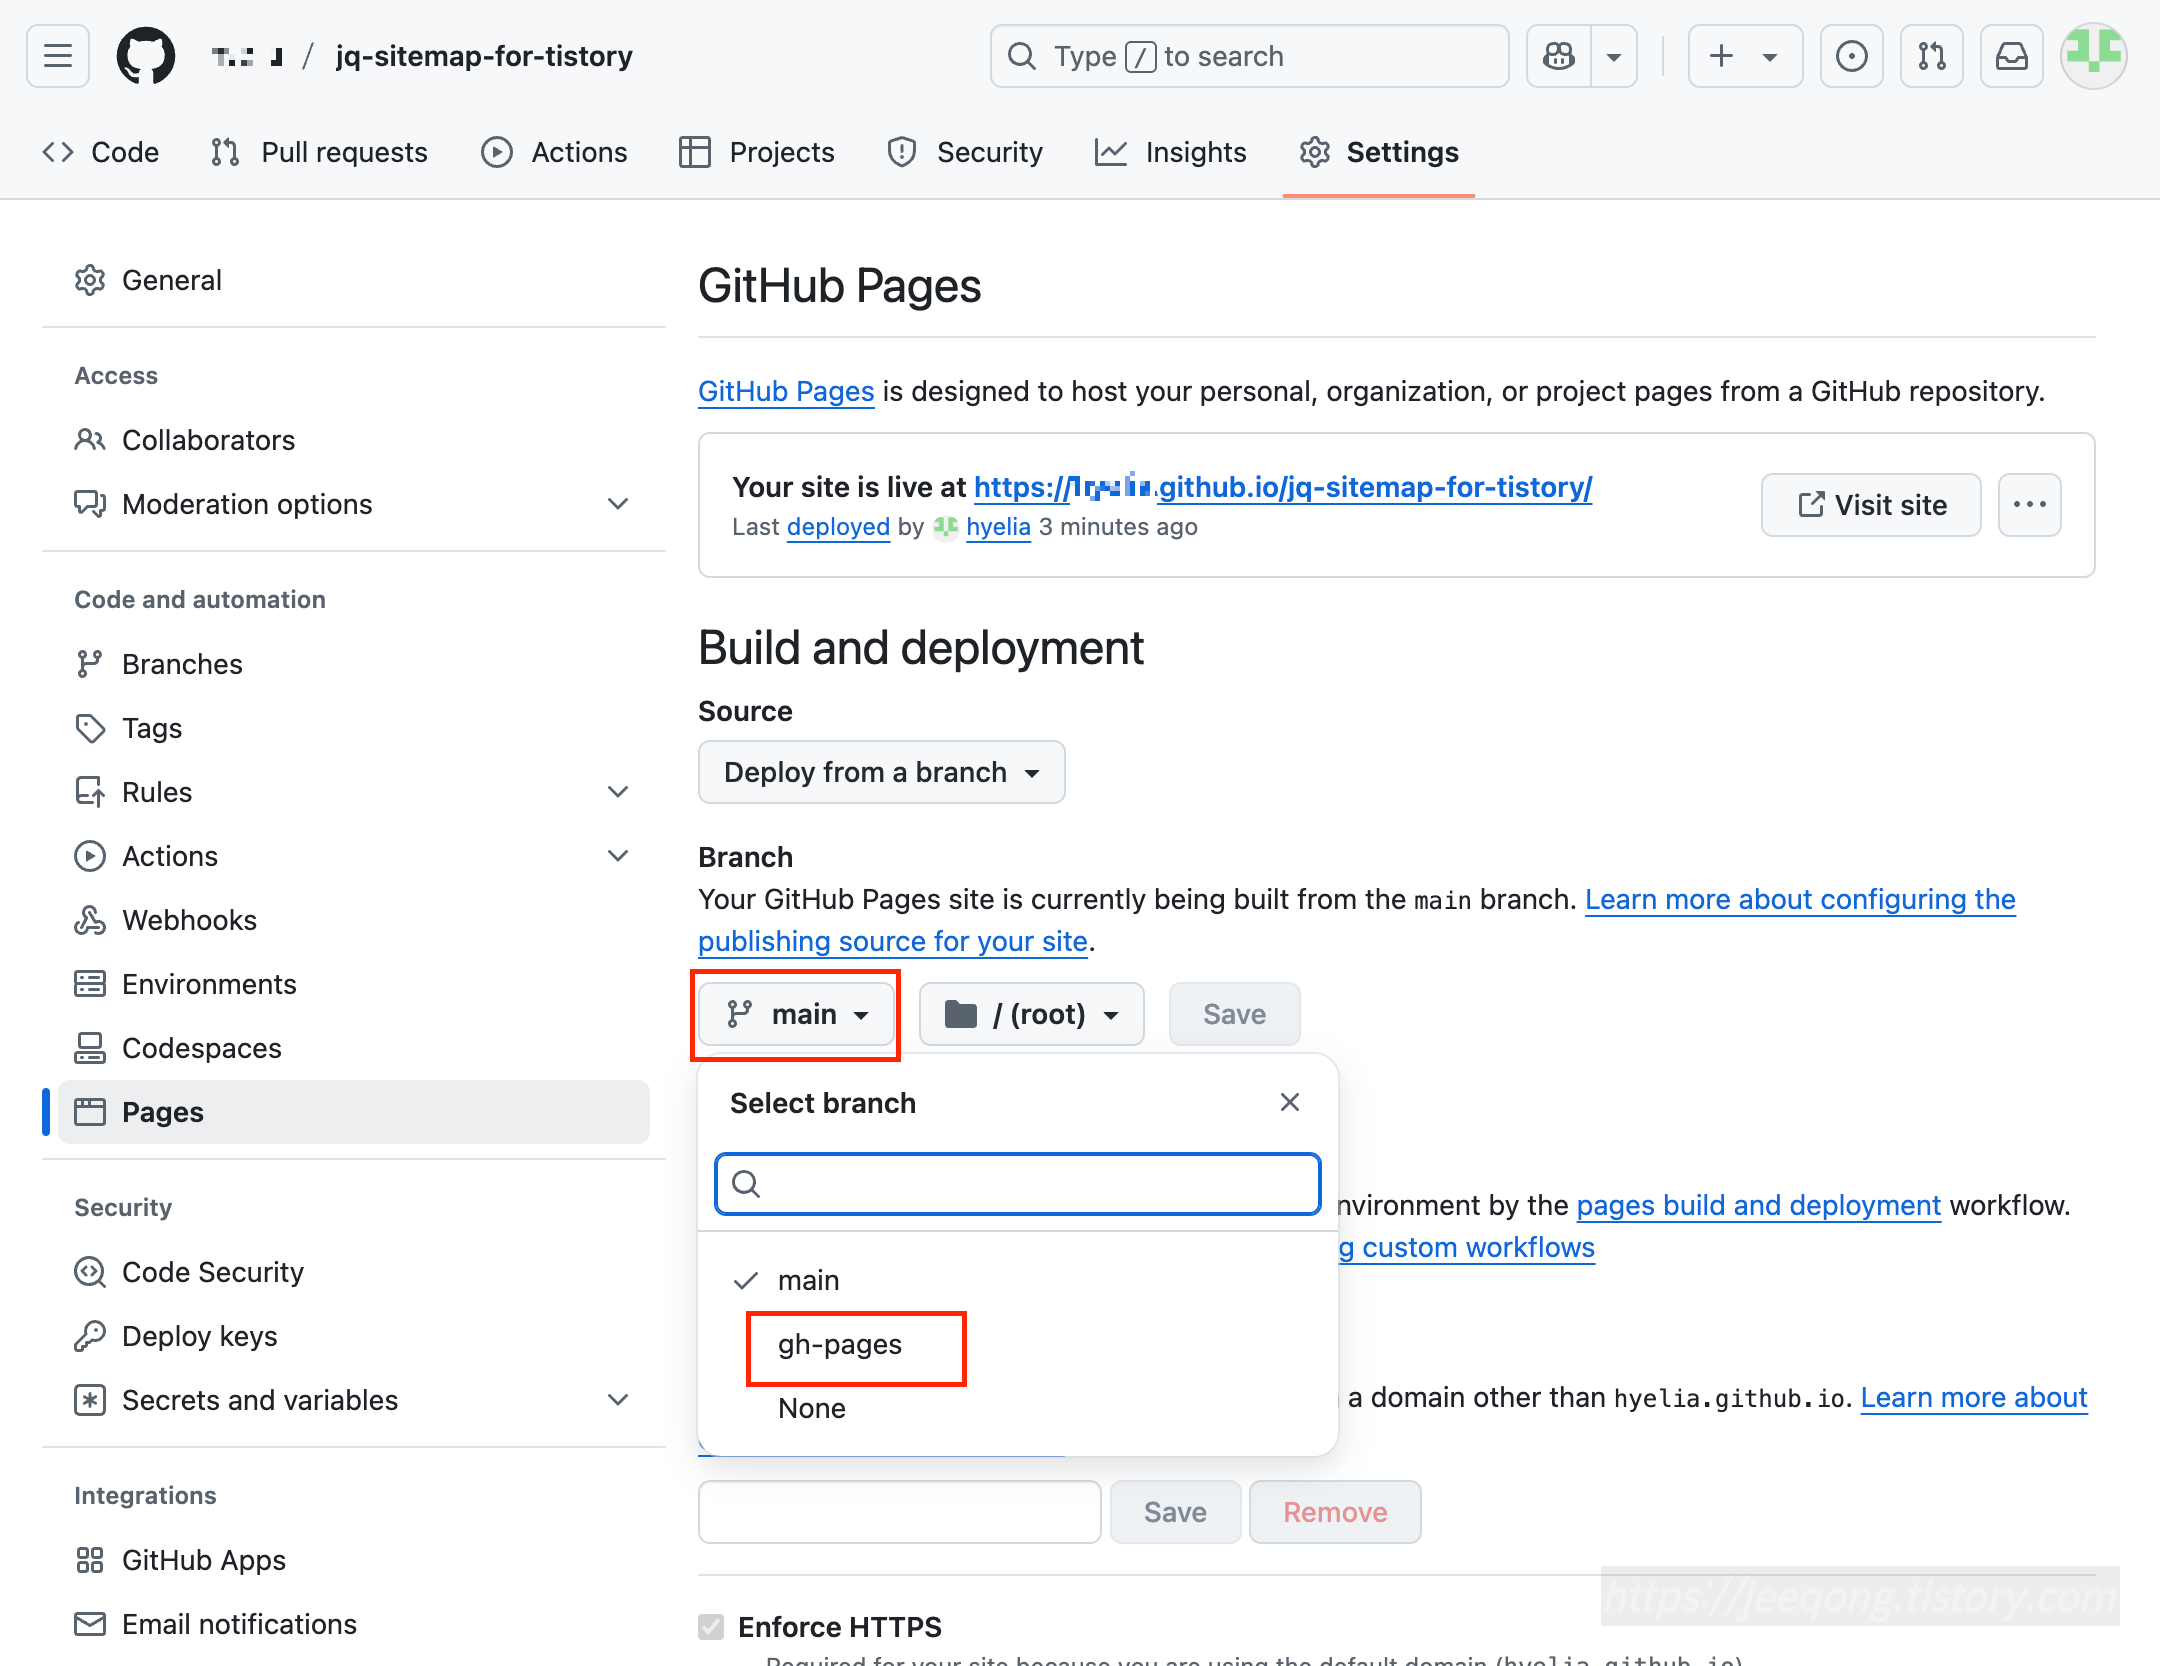
Task: Close the Select branch popup
Action: (1289, 1102)
